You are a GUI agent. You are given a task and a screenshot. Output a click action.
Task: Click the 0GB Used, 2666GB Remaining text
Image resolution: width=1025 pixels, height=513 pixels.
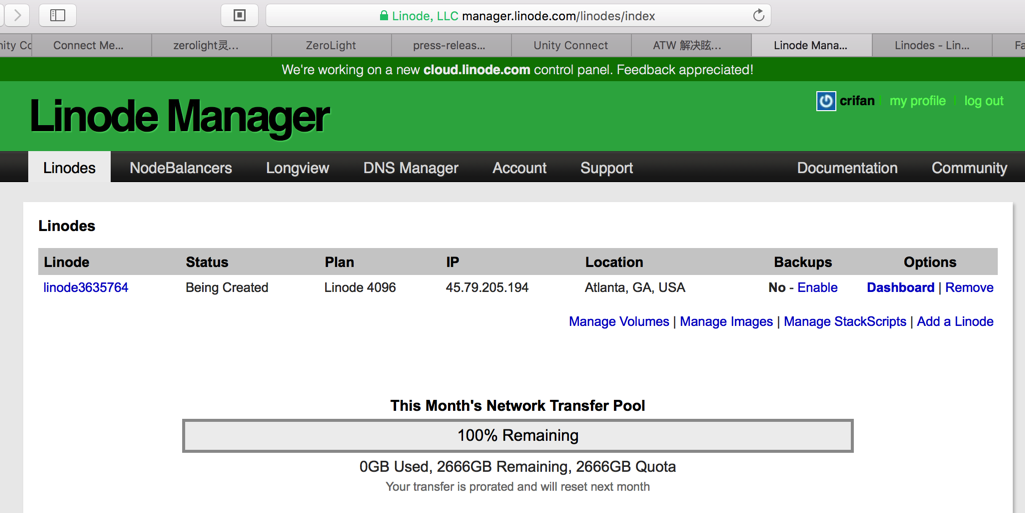pyautogui.click(x=518, y=467)
